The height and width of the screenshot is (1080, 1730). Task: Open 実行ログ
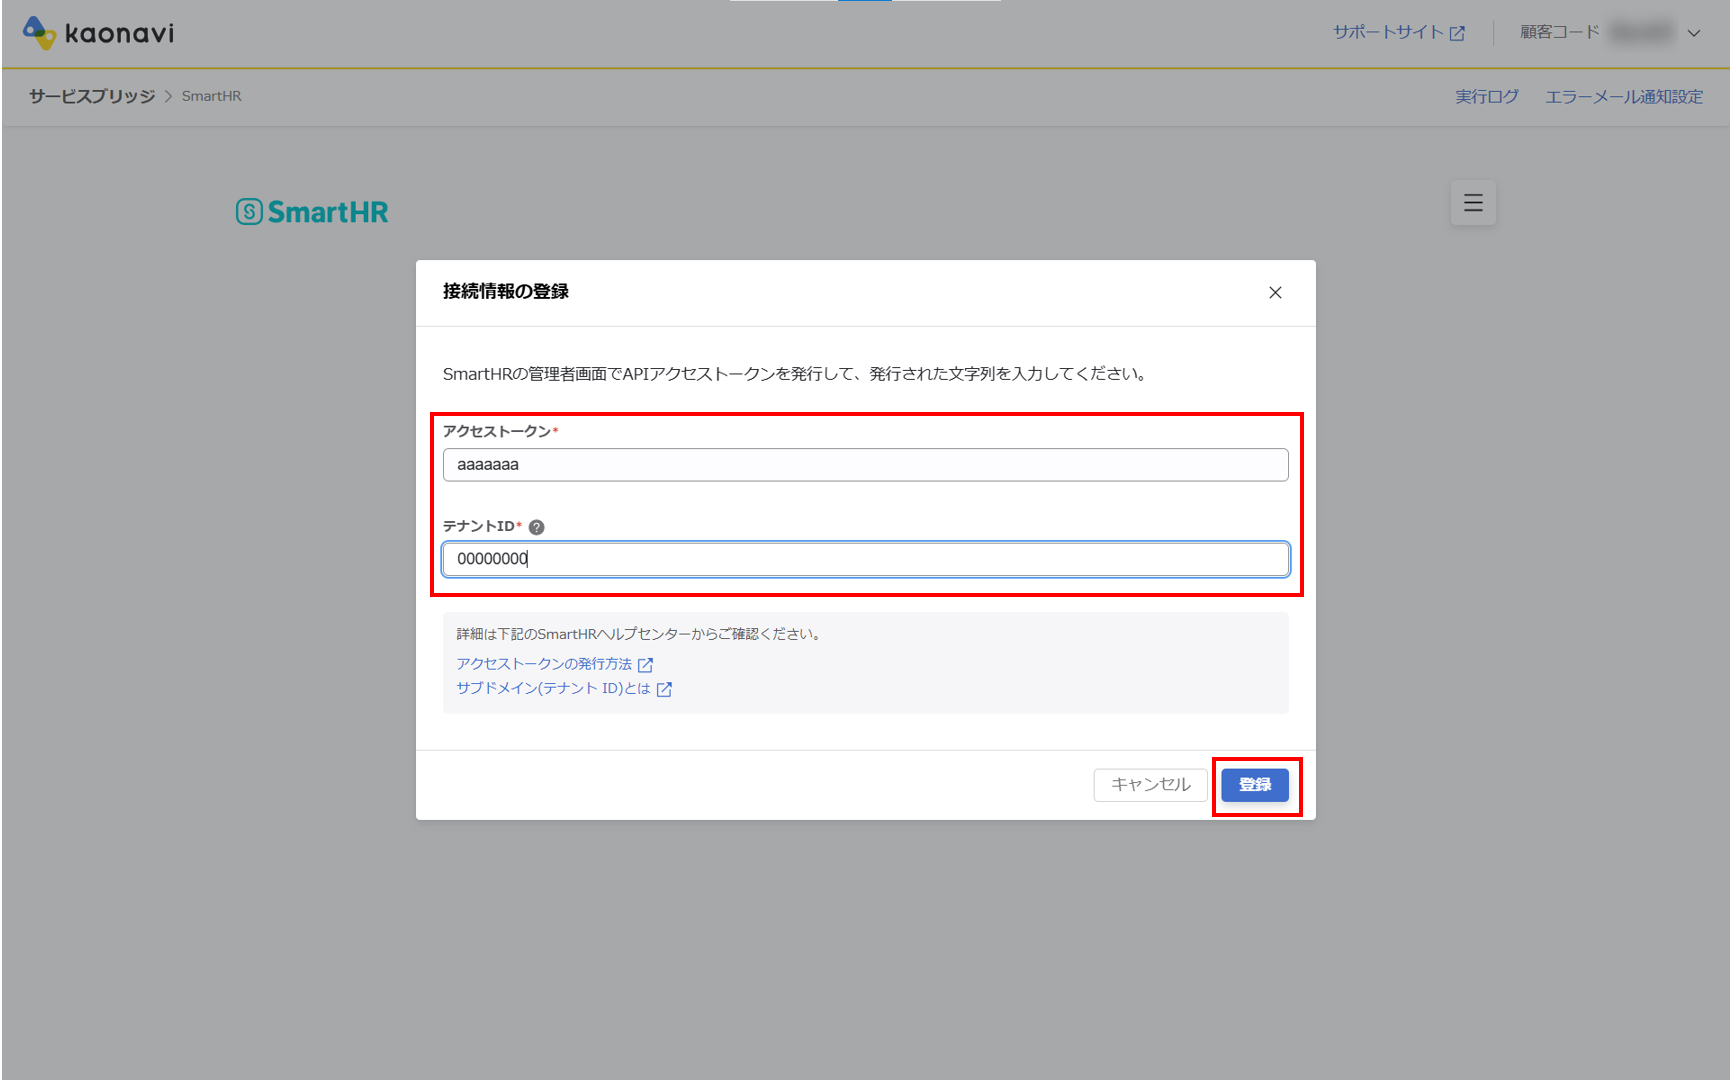[x=1486, y=96]
